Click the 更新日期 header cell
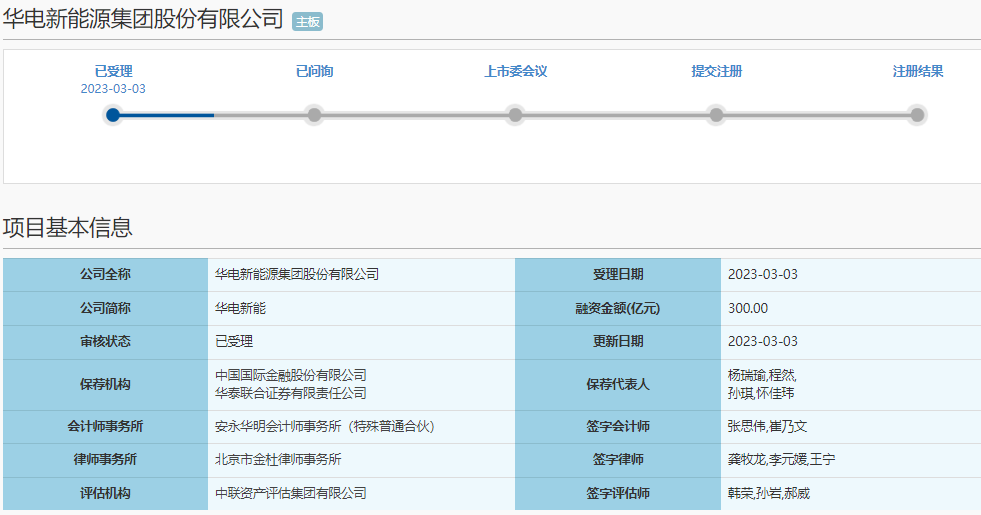This screenshot has width=981, height=515. [x=618, y=342]
